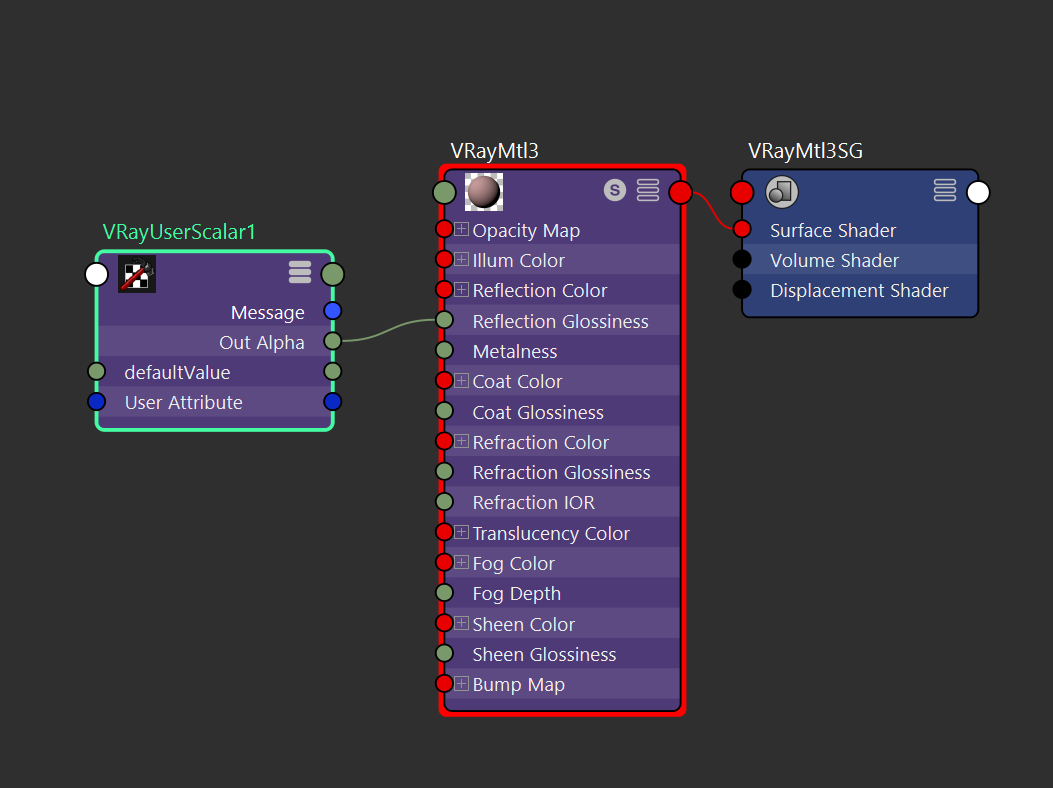Click VRayMtl3 main output port
Image resolution: width=1053 pixels, height=788 pixels.
[680, 192]
